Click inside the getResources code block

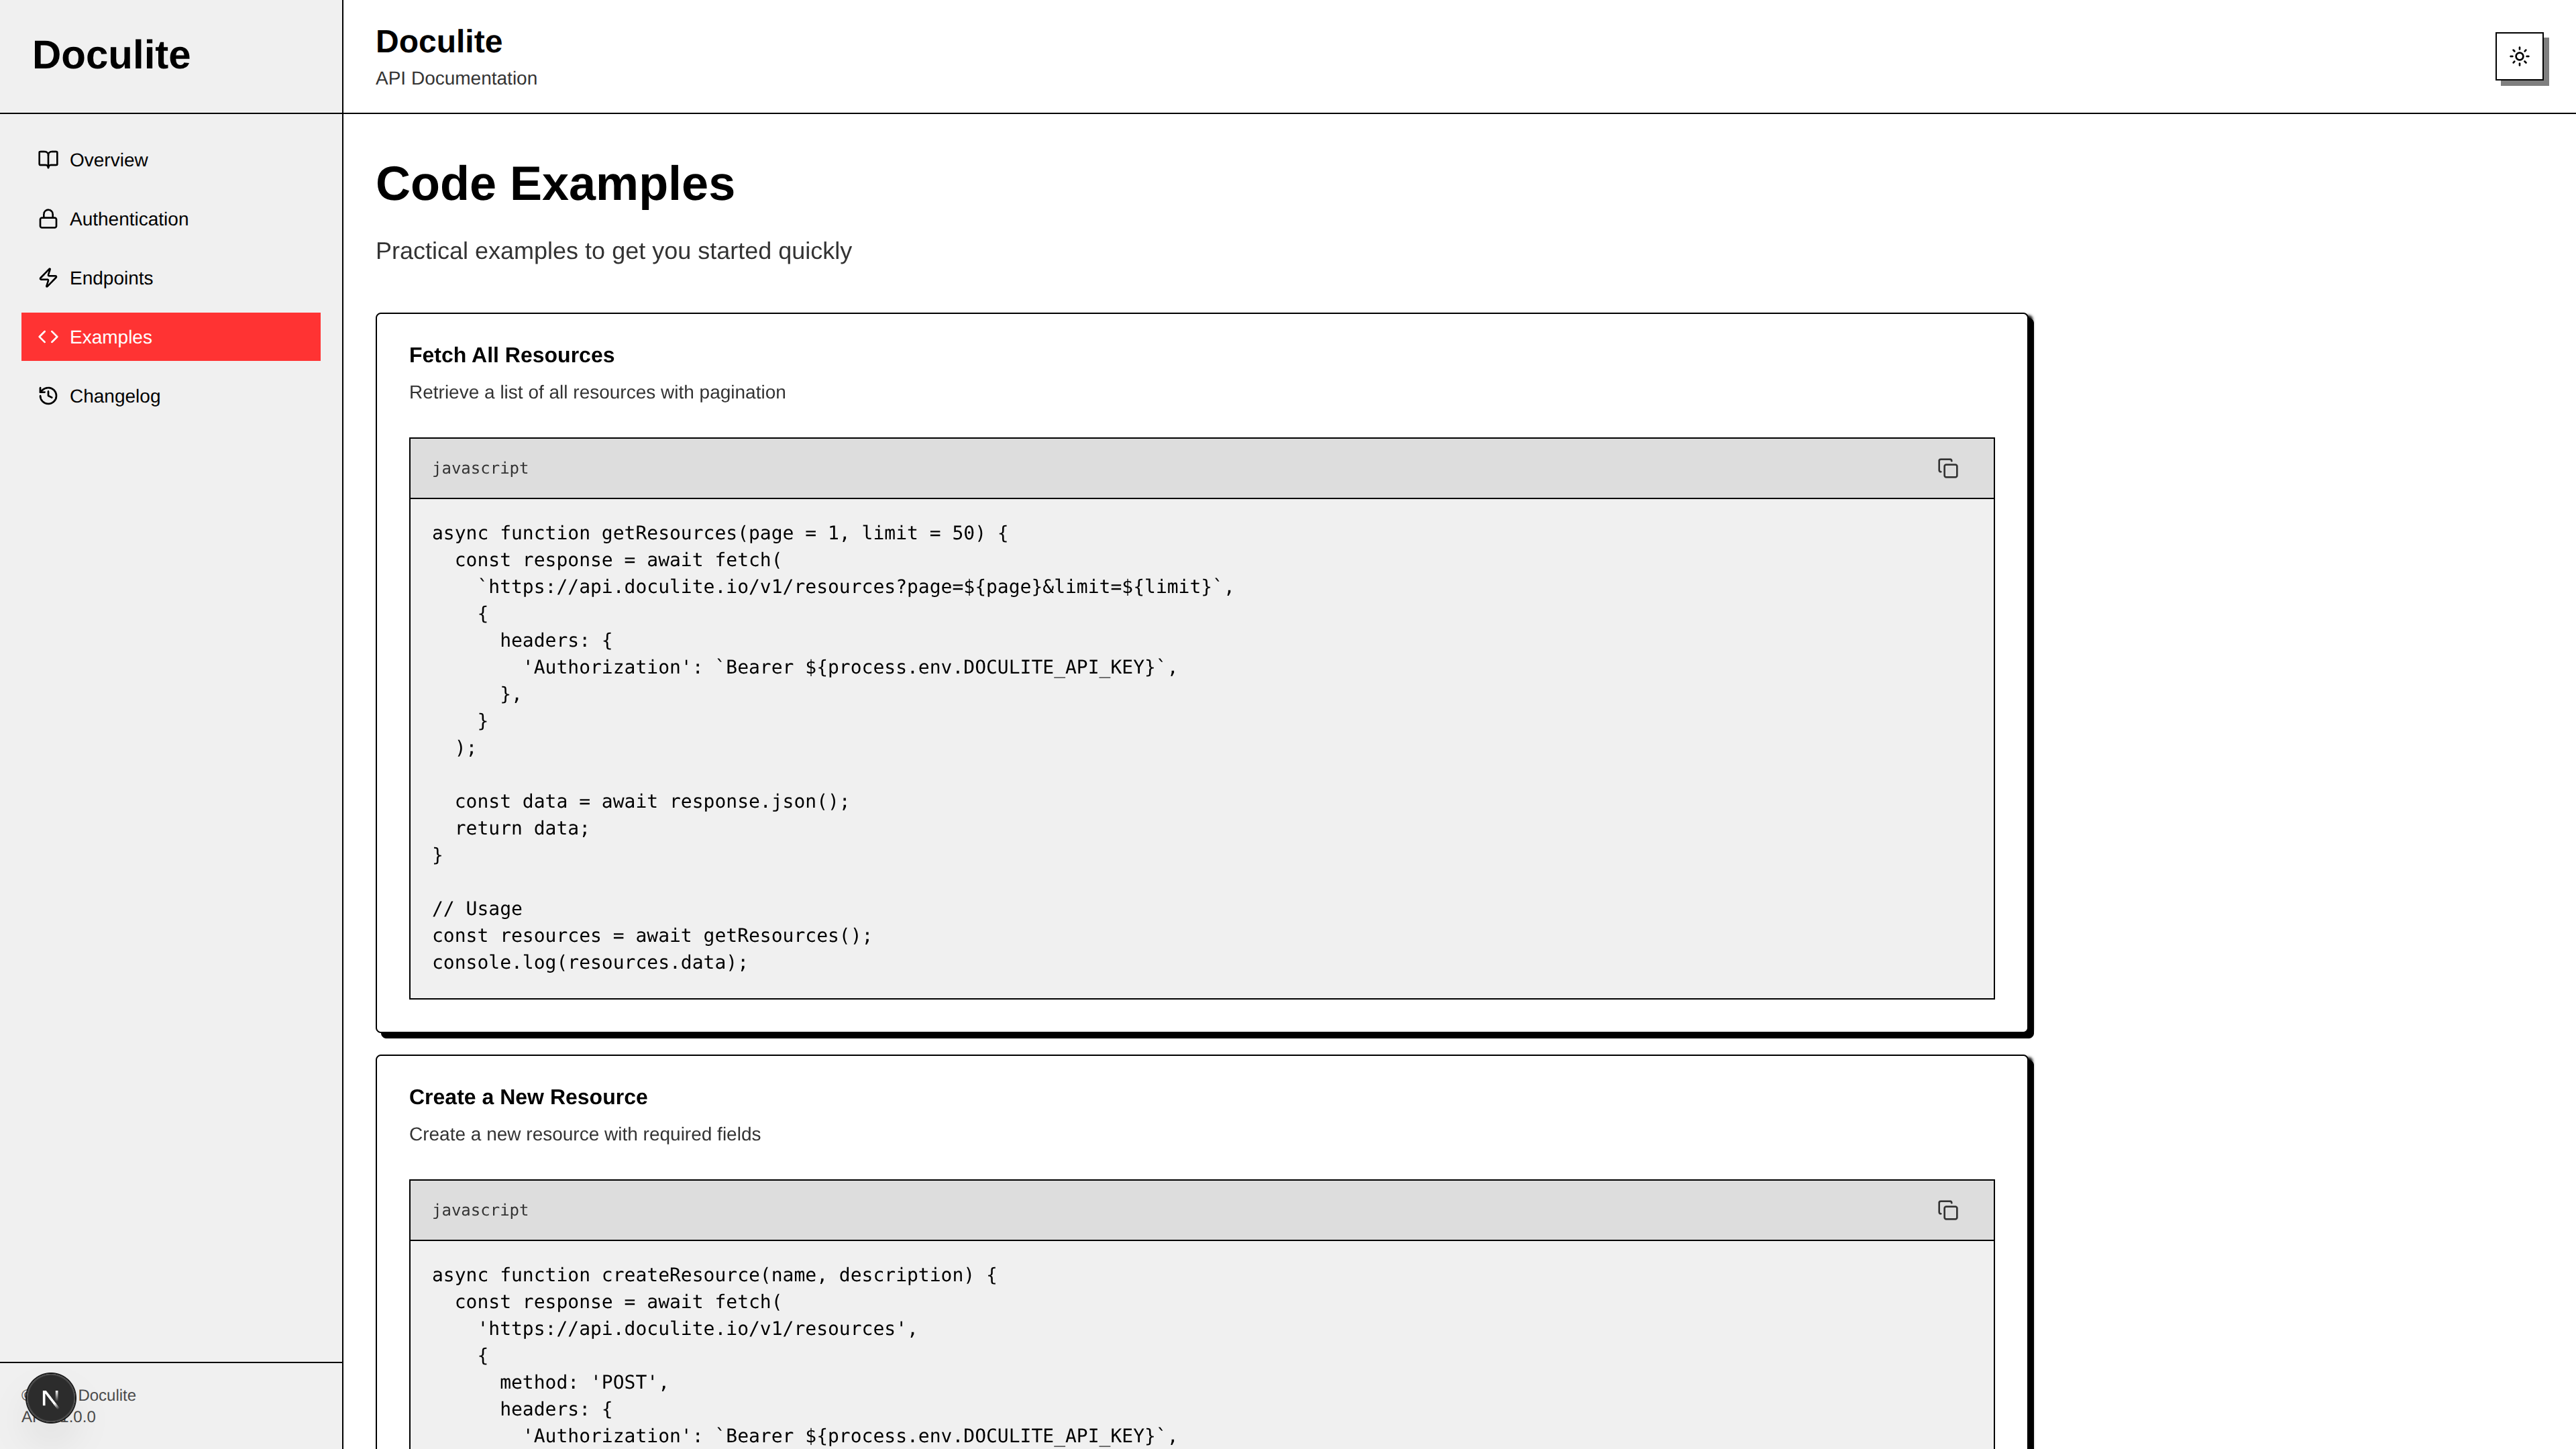point(1200,747)
